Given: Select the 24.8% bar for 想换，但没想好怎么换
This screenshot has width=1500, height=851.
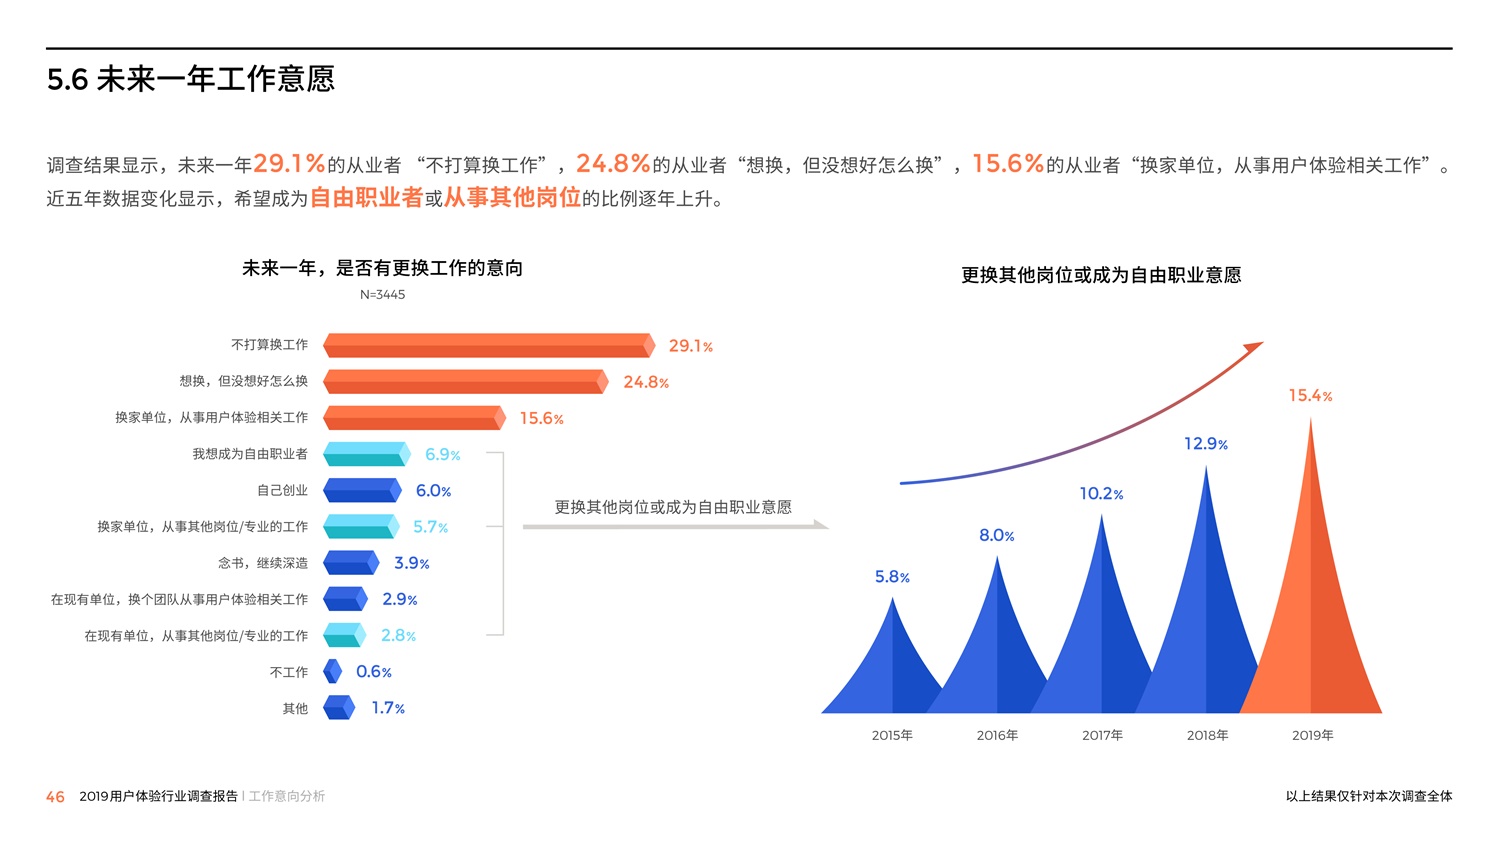Looking at the screenshot, I should [465, 382].
